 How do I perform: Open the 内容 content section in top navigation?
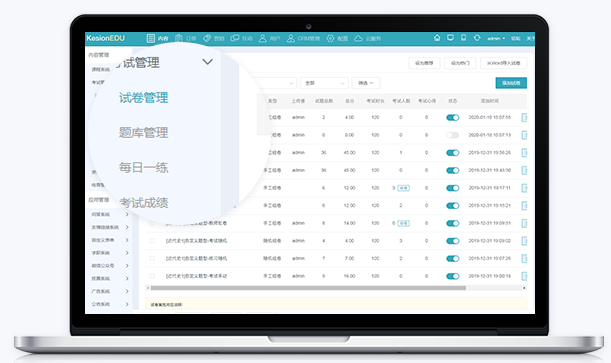pos(157,38)
